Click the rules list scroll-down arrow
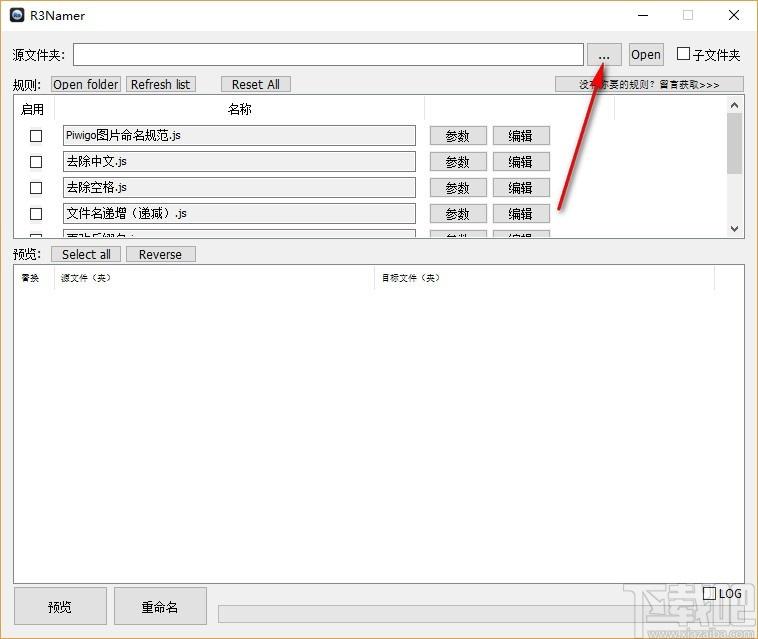Screen dimensions: 758x639 click(734, 229)
